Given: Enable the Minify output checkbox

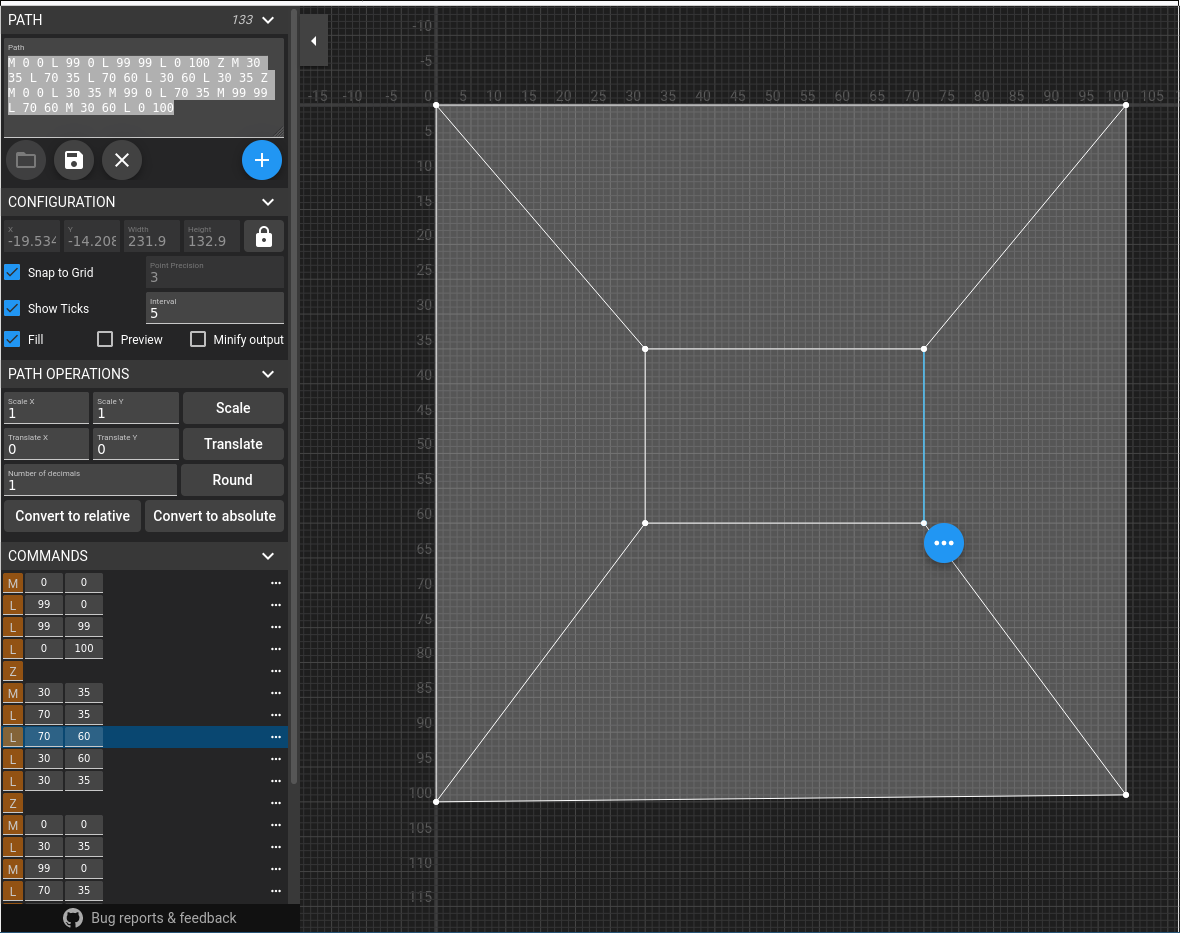Looking at the screenshot, I should point(198,339).
